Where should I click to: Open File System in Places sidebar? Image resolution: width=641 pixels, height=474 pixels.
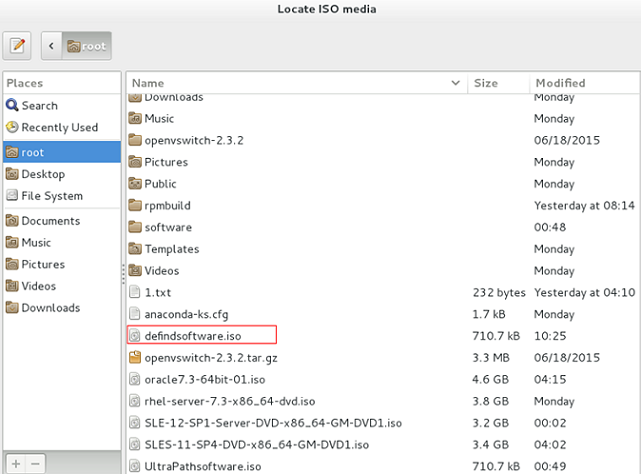coord(51,196)
